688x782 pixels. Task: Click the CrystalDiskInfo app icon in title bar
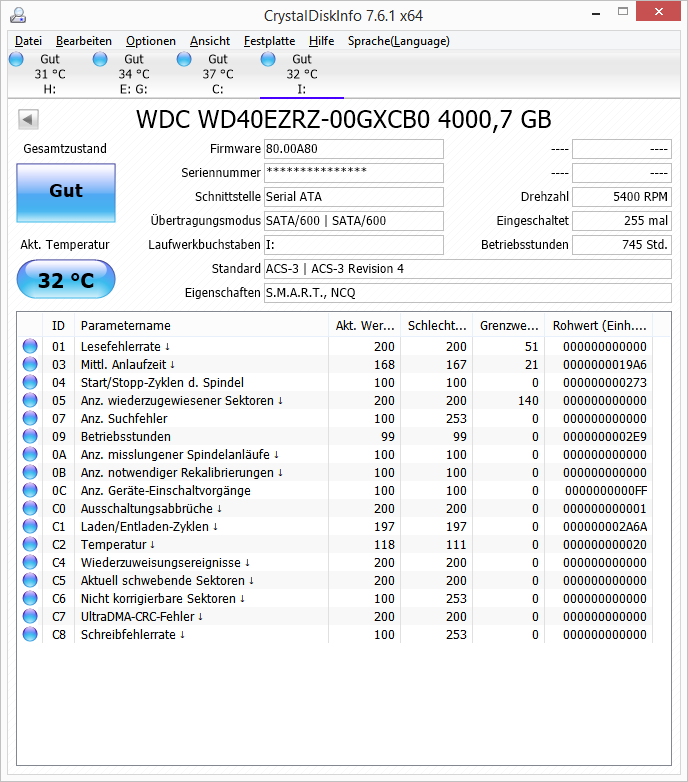pos(18,15)
